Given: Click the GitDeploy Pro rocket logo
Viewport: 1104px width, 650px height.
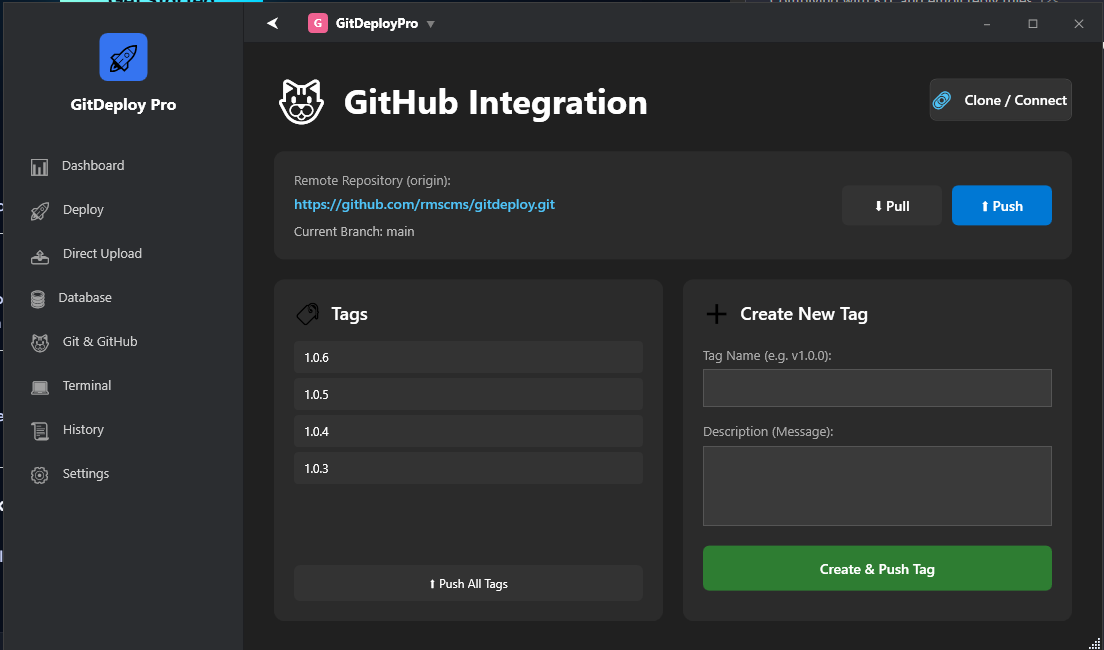Looking at the screenshot, I should click(x=122, y=57).
